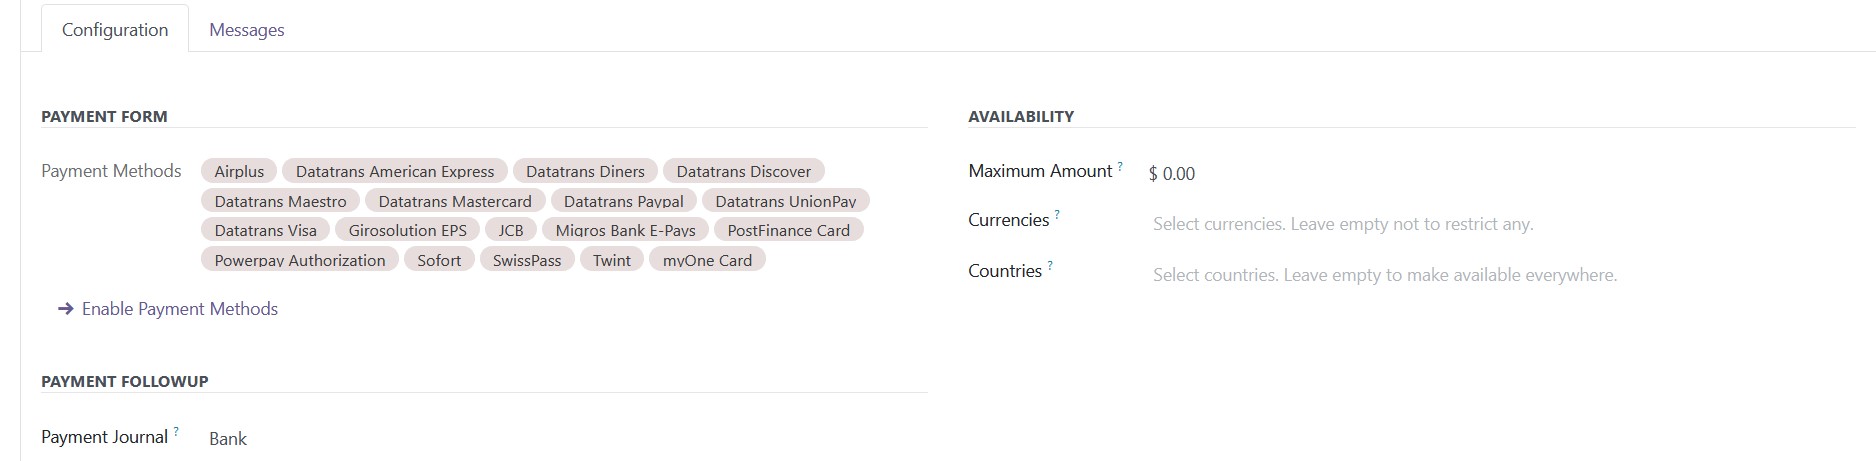The width and height of the screenshot is (1876, 461).
Task: Click the Payment Journal help question mark
Action: [x=176, y=431]
